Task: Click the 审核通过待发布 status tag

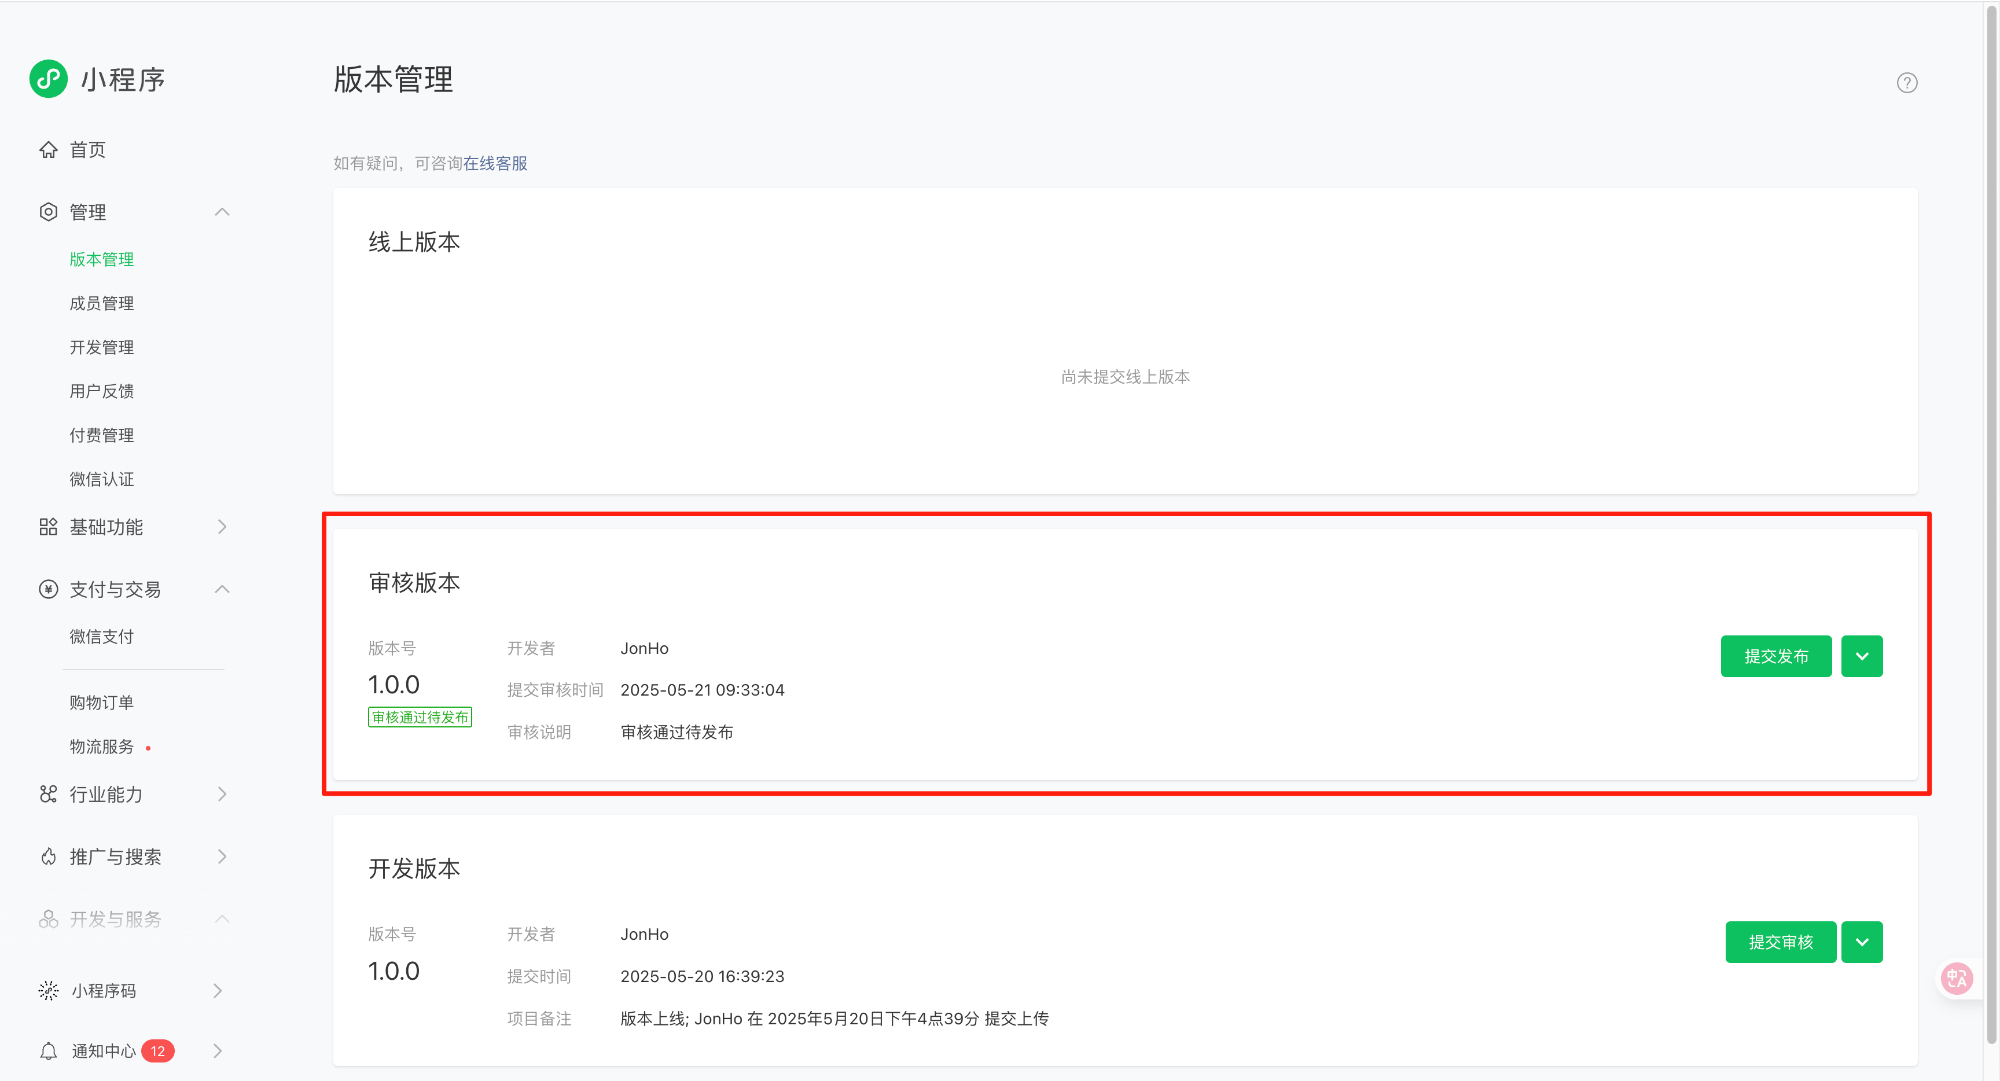Action: click(420, 717)
